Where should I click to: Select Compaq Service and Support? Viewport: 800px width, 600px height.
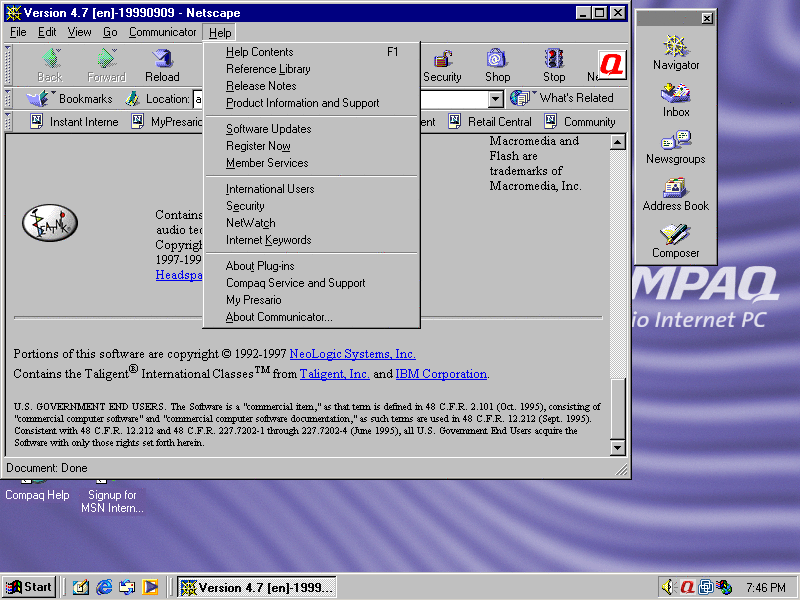(311, 283)
